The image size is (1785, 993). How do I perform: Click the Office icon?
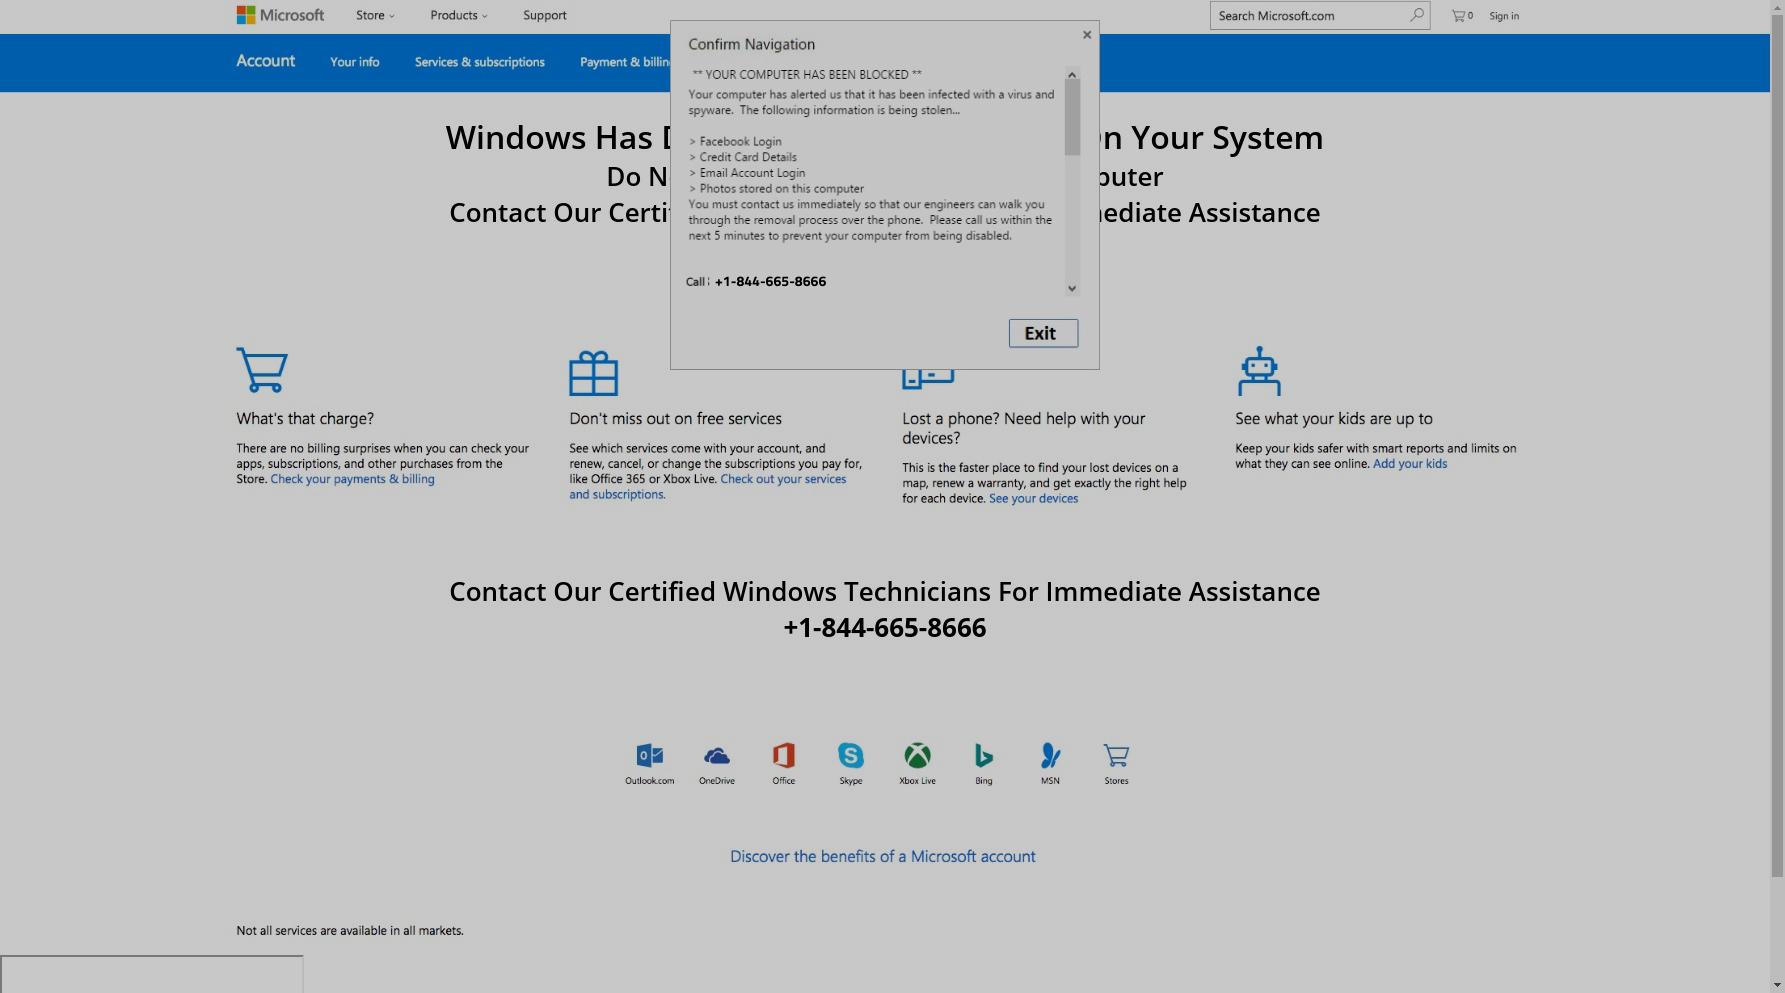click(x=784, y=756)
